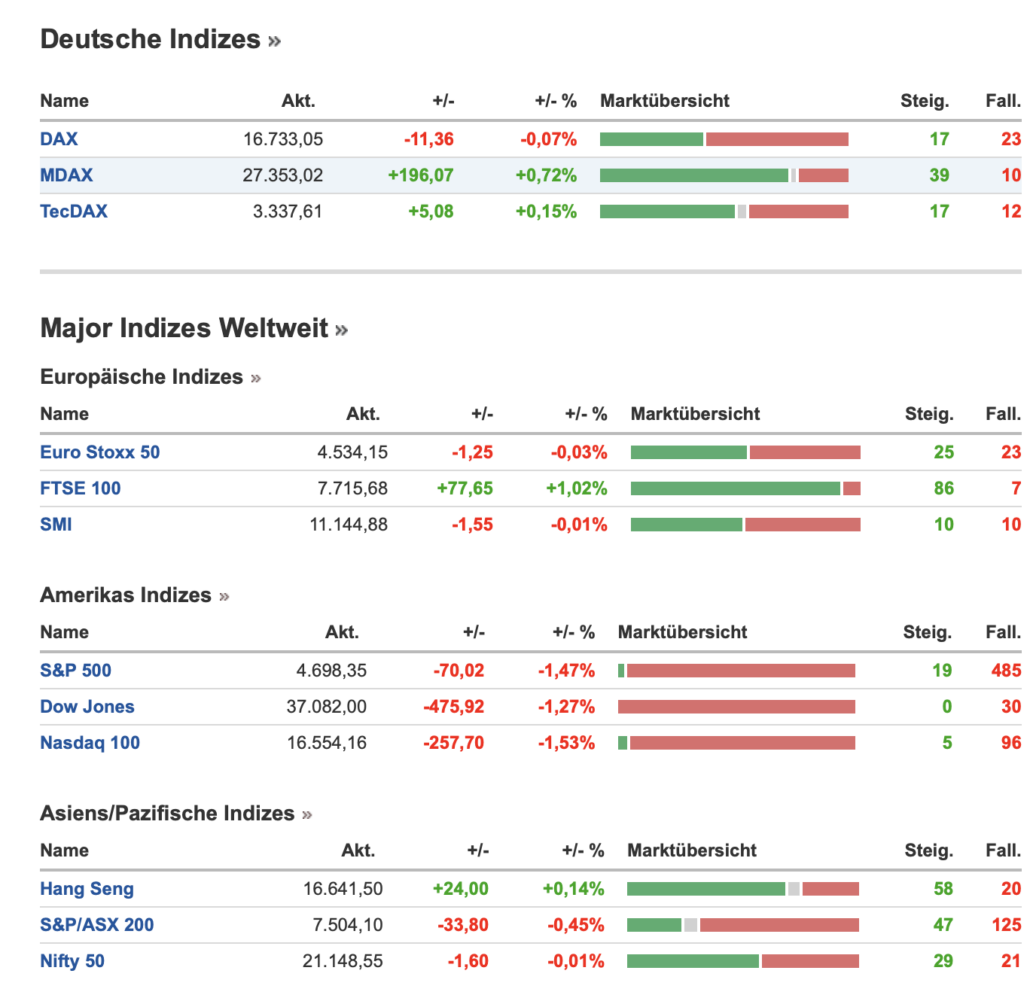Click the FTSE 100 market overview bar
The width and height of the screenshot is (1030, 1004).
click(746, 489)
